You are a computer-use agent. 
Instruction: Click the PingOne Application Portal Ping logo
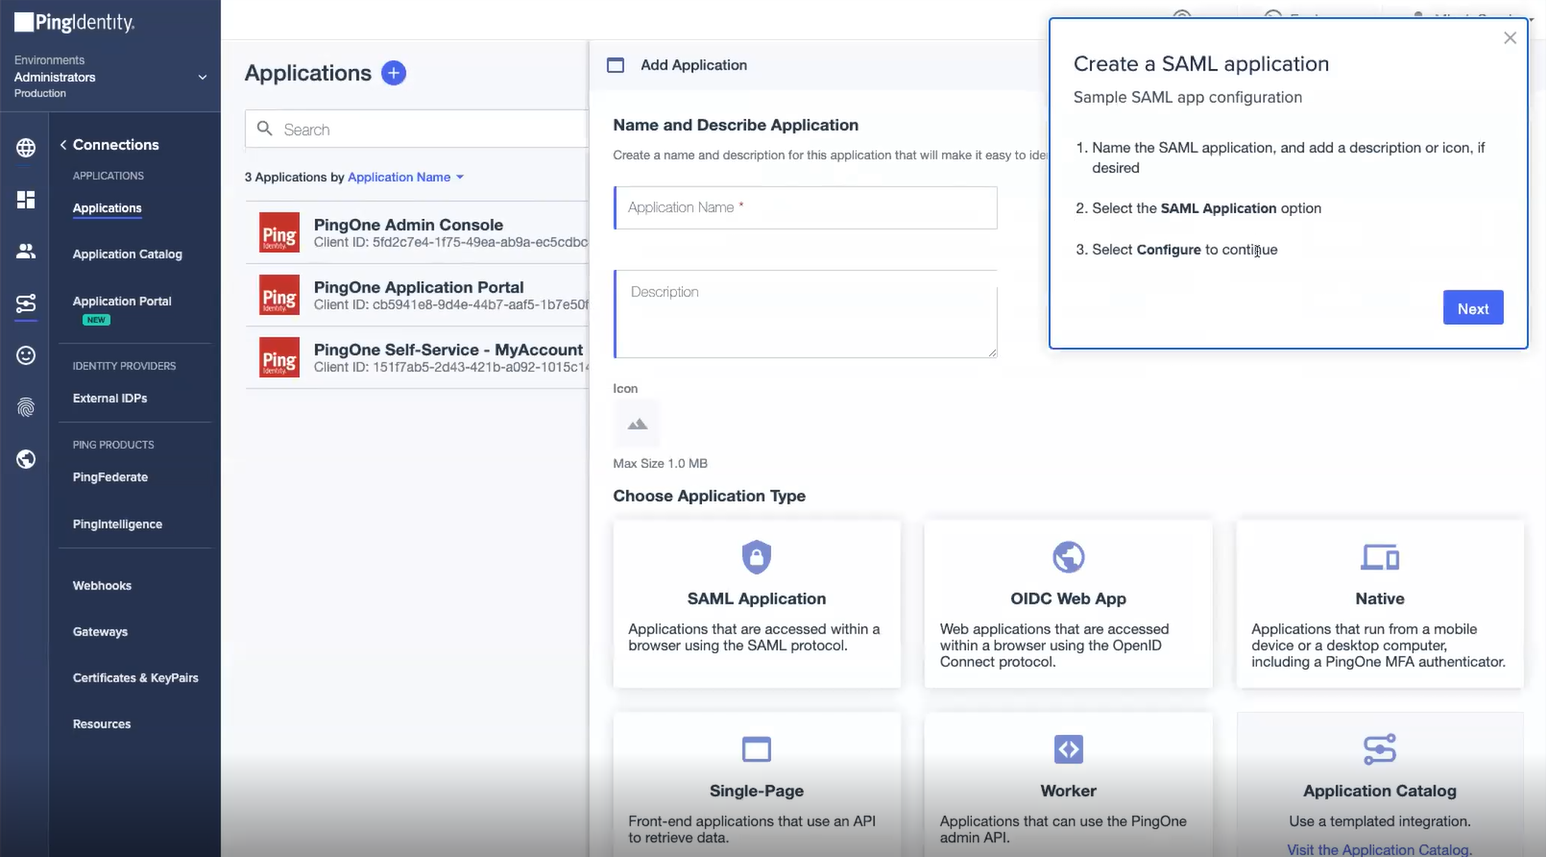click(x=279, y=295)
